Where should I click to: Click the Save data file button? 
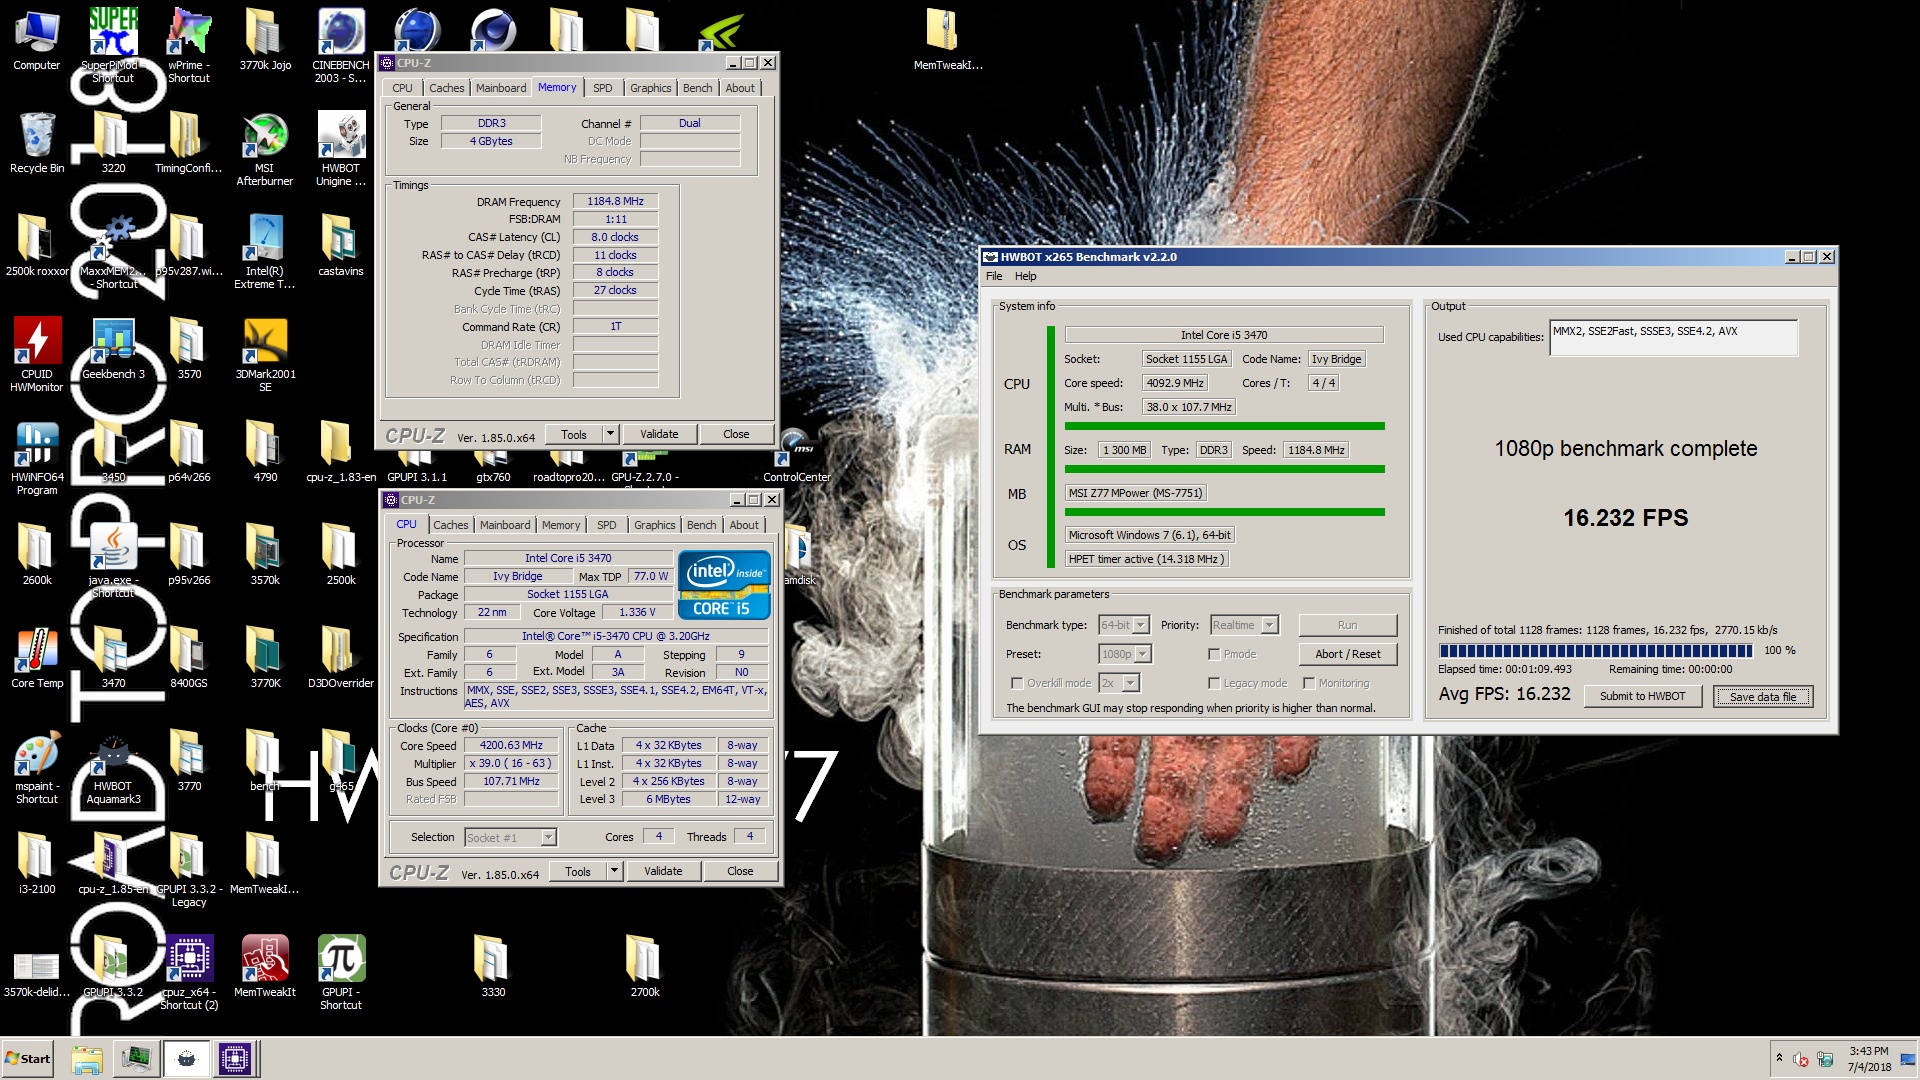(1763, 696)
